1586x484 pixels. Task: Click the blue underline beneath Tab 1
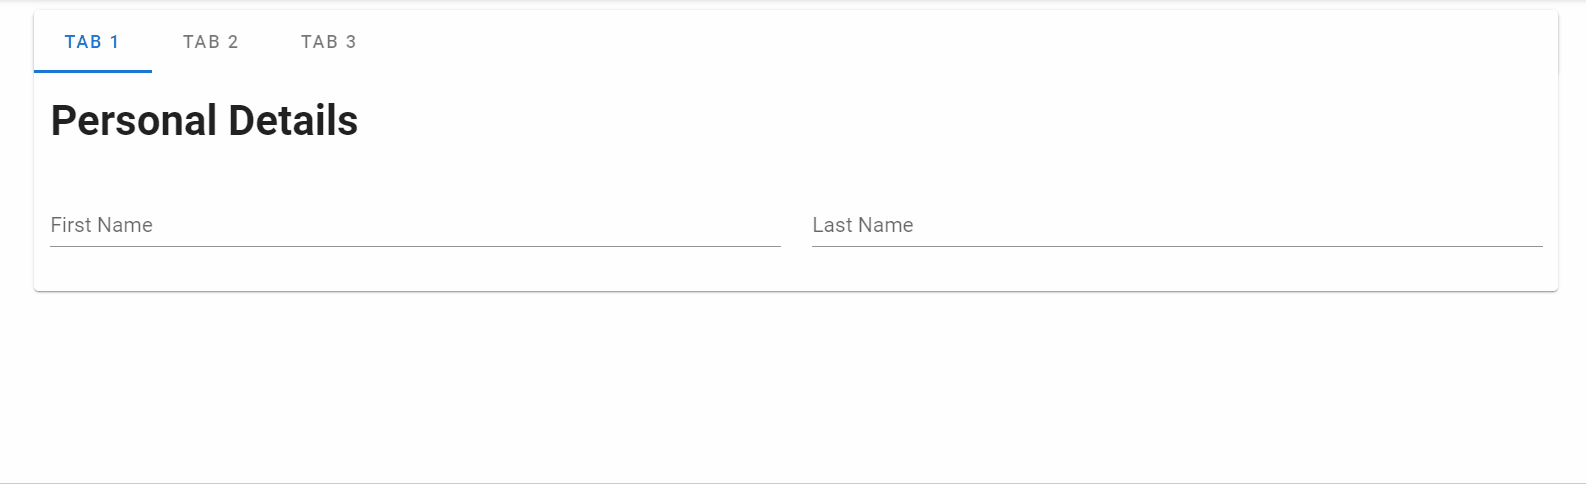tap(92, 71)
